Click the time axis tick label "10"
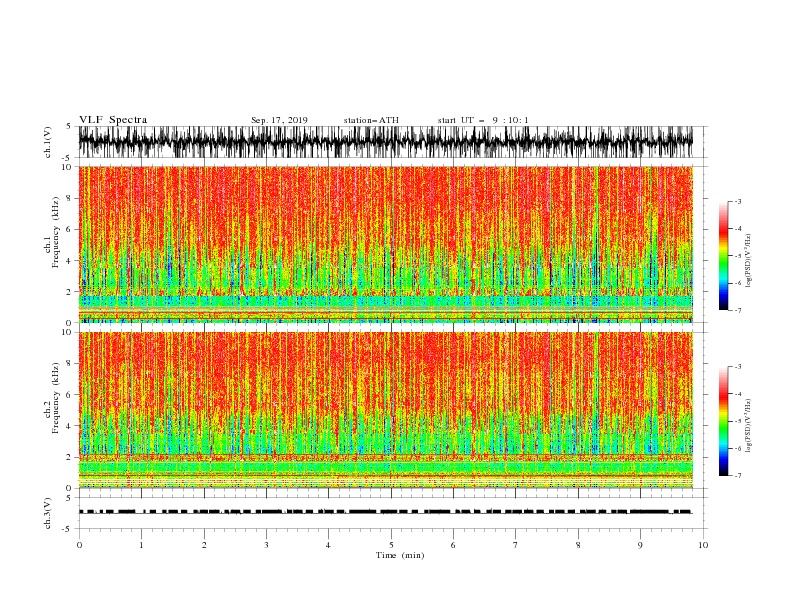This screenshot has height=612, width=792. click(x=703, y=545)
